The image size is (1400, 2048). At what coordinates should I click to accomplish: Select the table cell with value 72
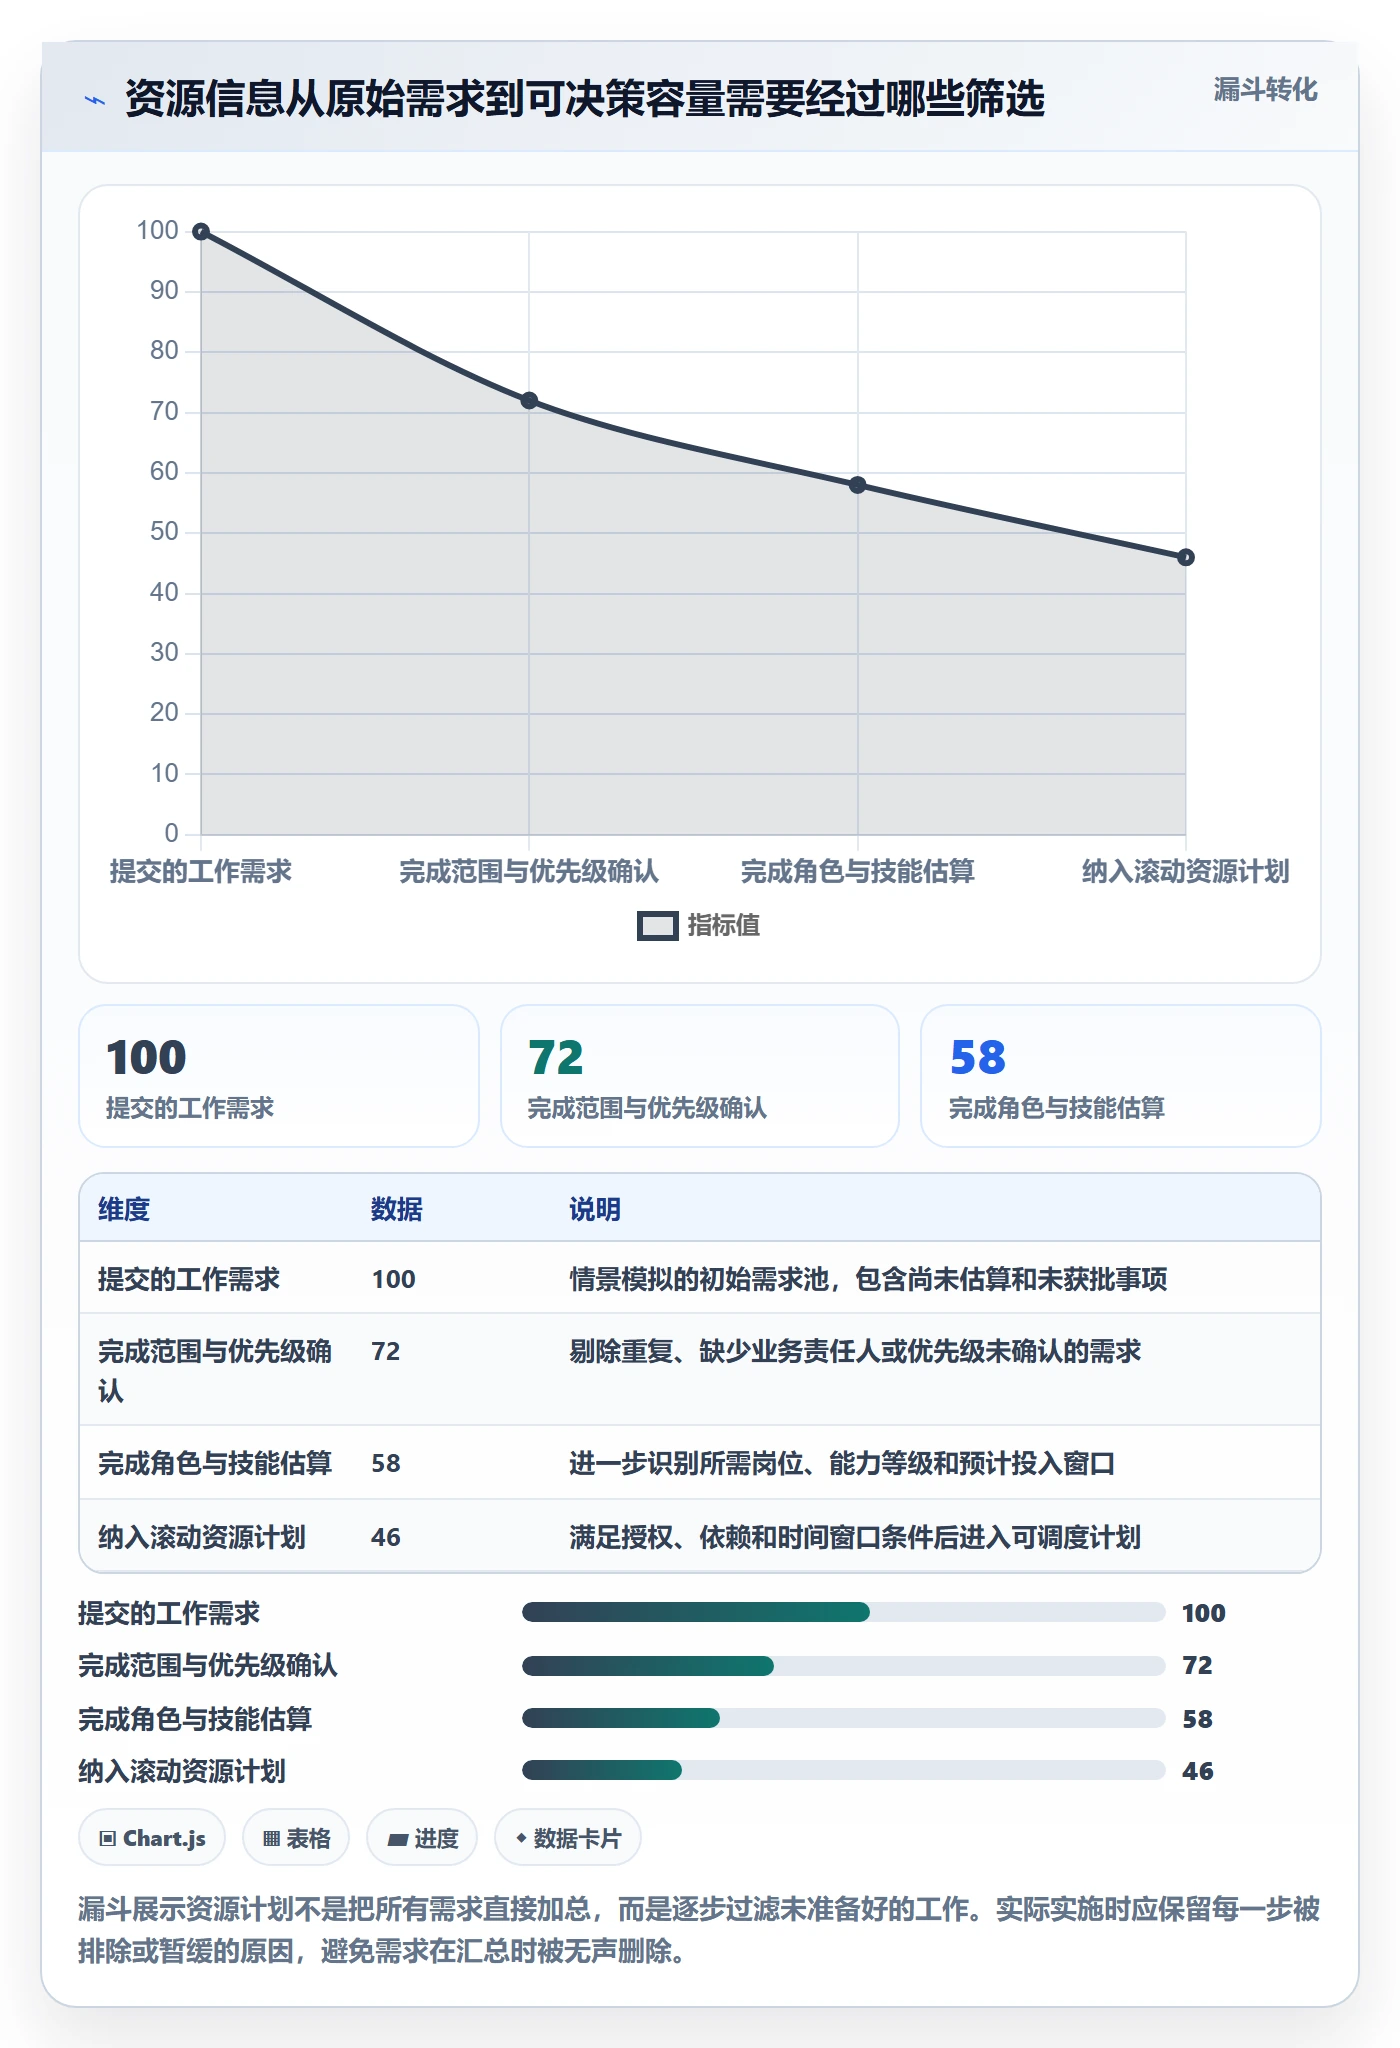[x=386, y=1351]
